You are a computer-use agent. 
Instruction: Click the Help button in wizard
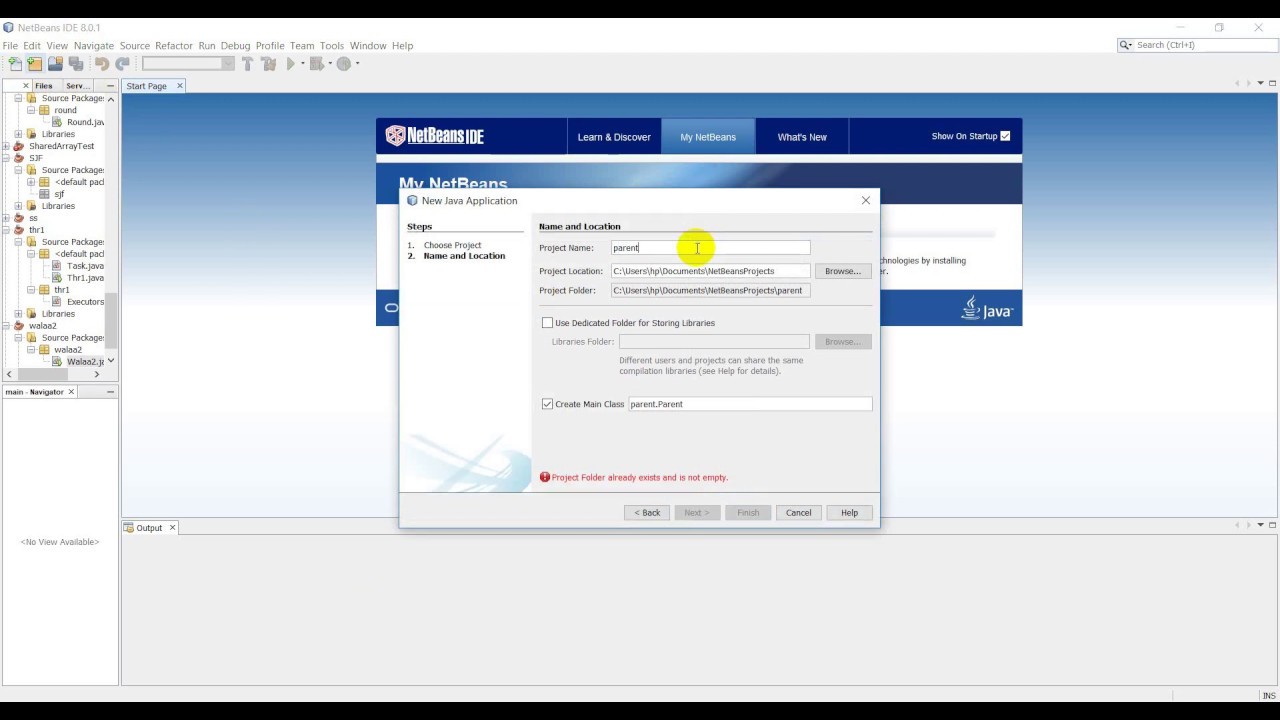click(x=849, y=513)
